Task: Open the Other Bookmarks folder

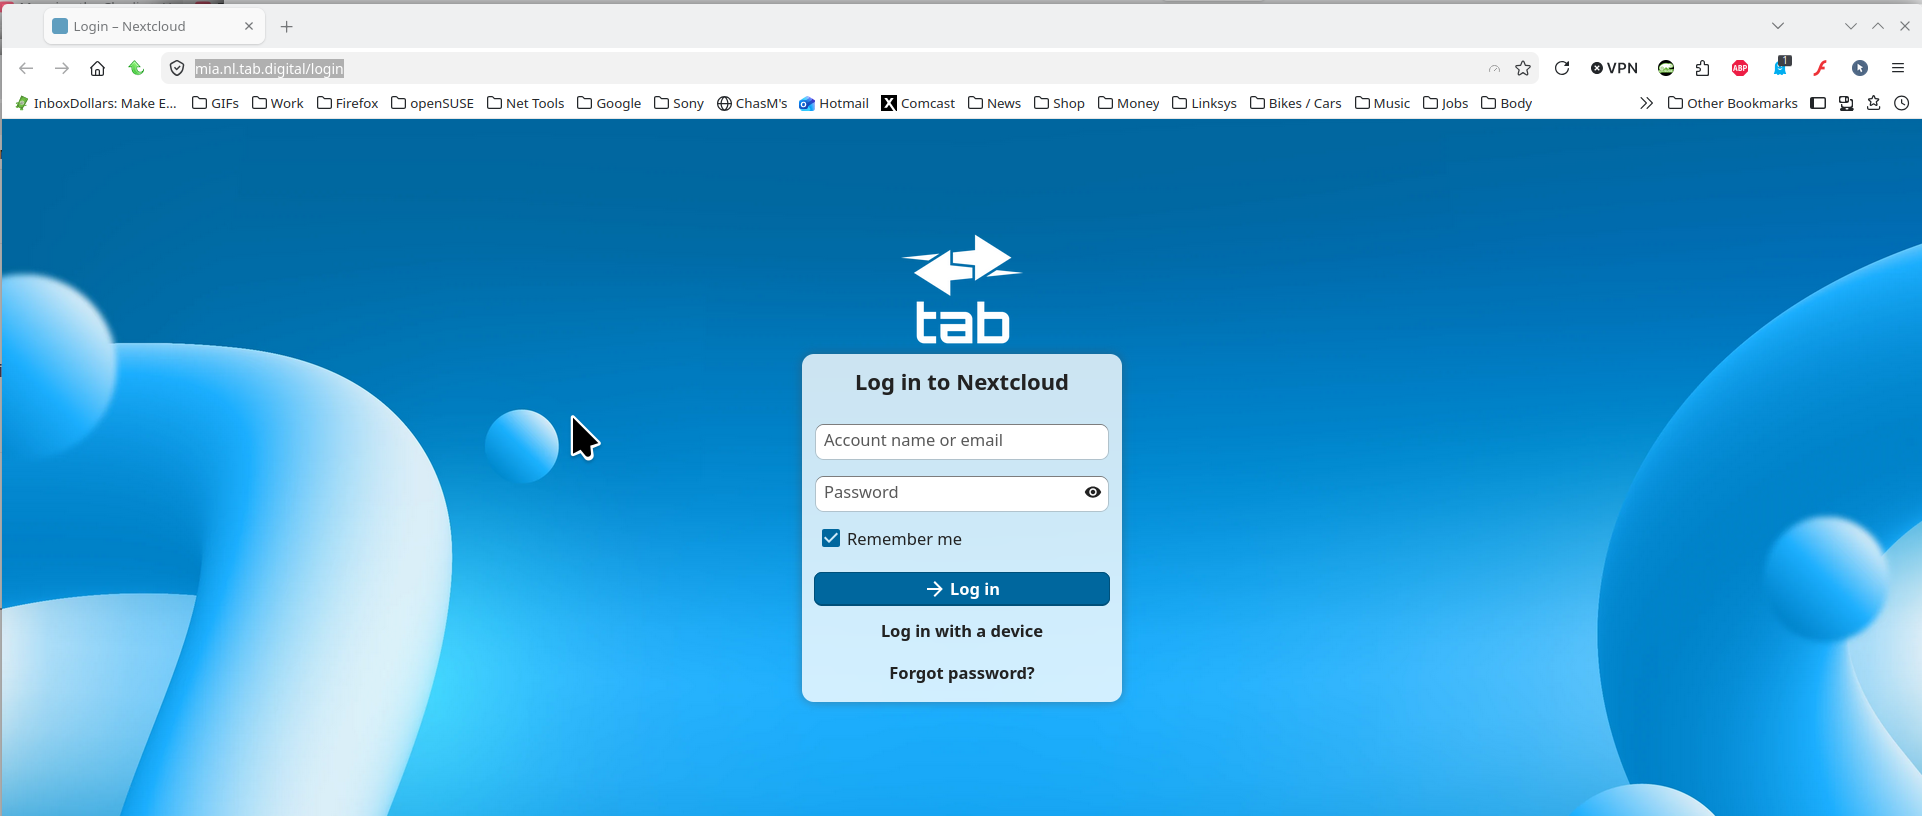Action: pyautogui.click(x=1733, y=103)
